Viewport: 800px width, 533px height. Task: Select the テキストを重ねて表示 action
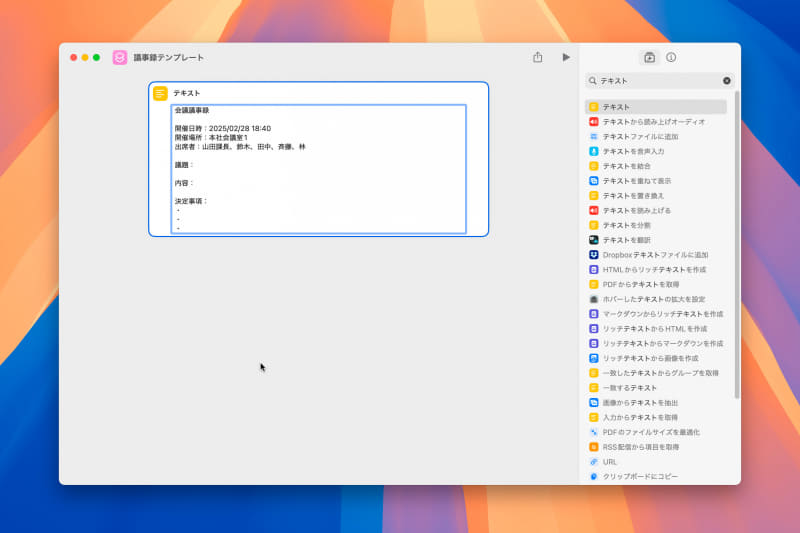pos(656,181)
